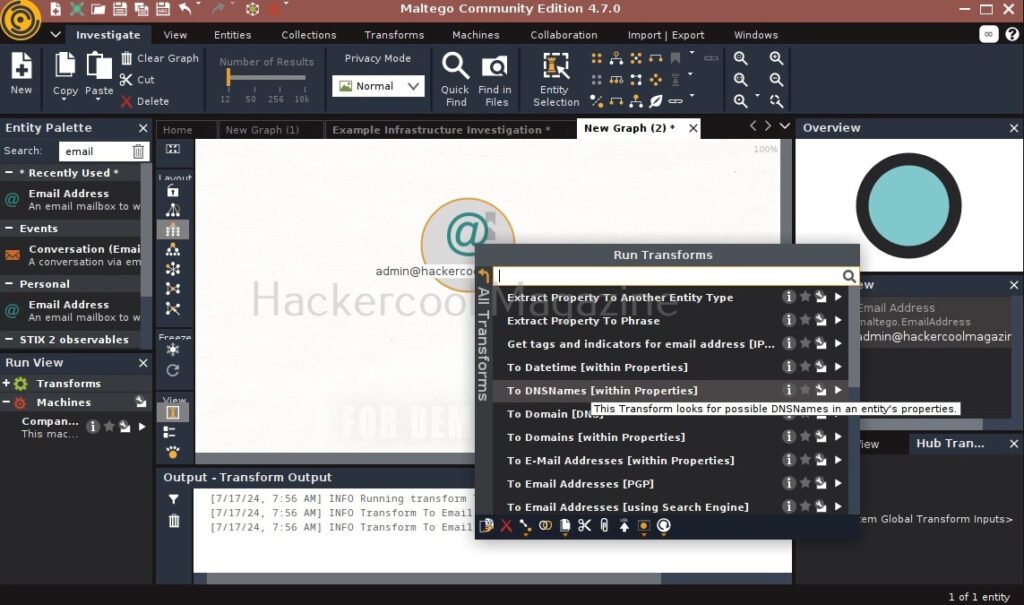Open Quick Find tool

(455, 78)
